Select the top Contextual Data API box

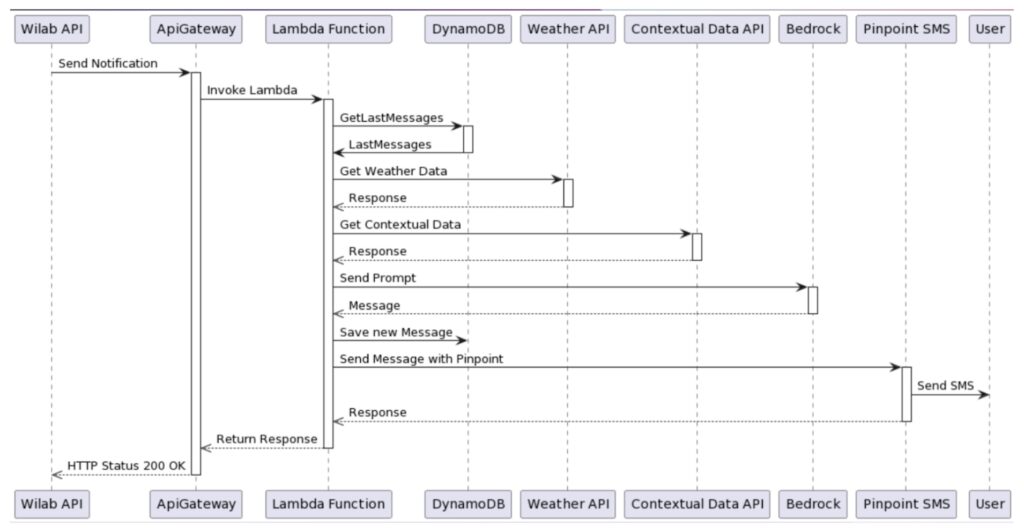click(697, 29)
